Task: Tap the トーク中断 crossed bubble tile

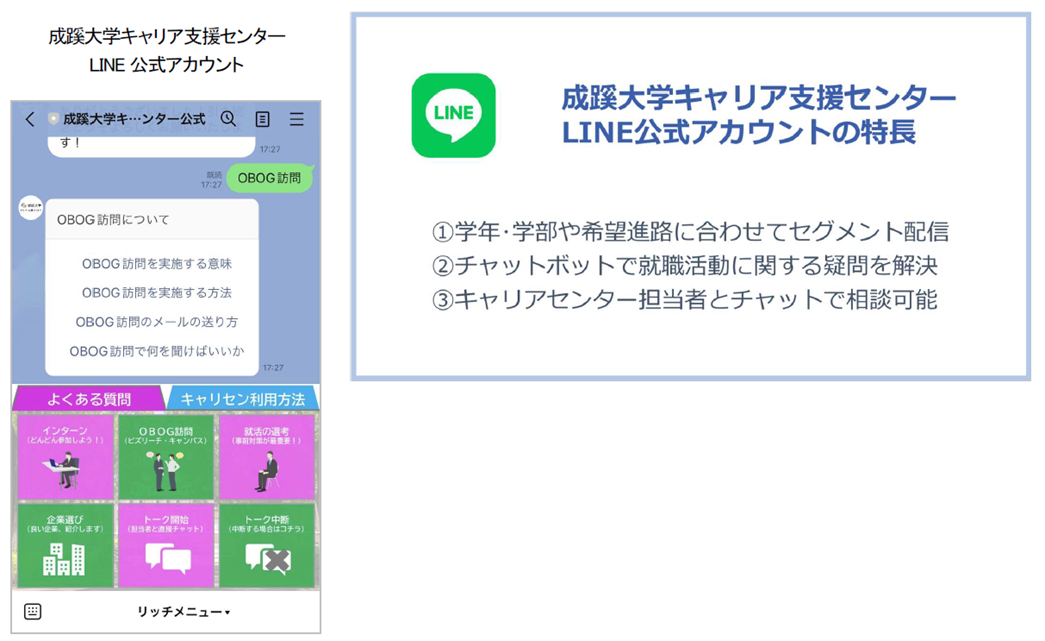Action: tap(267, 545)
